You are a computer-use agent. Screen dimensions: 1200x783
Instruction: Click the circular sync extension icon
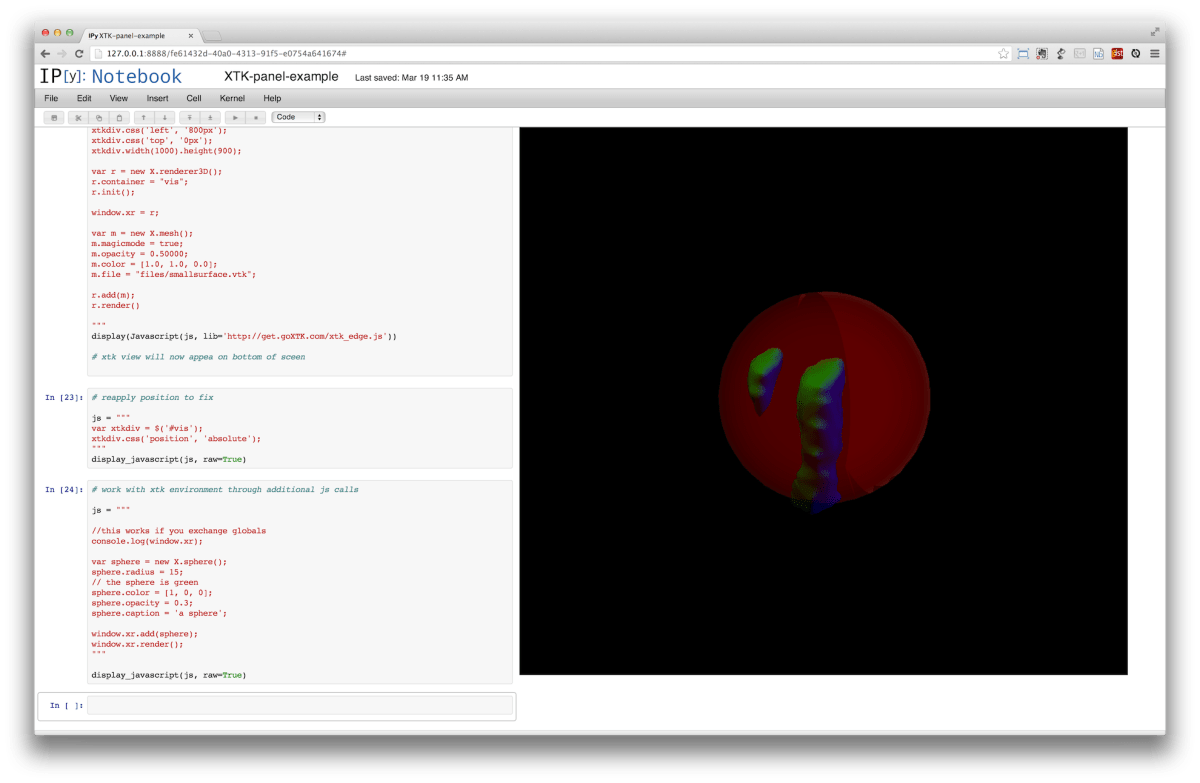click(x=1136, y=53)
